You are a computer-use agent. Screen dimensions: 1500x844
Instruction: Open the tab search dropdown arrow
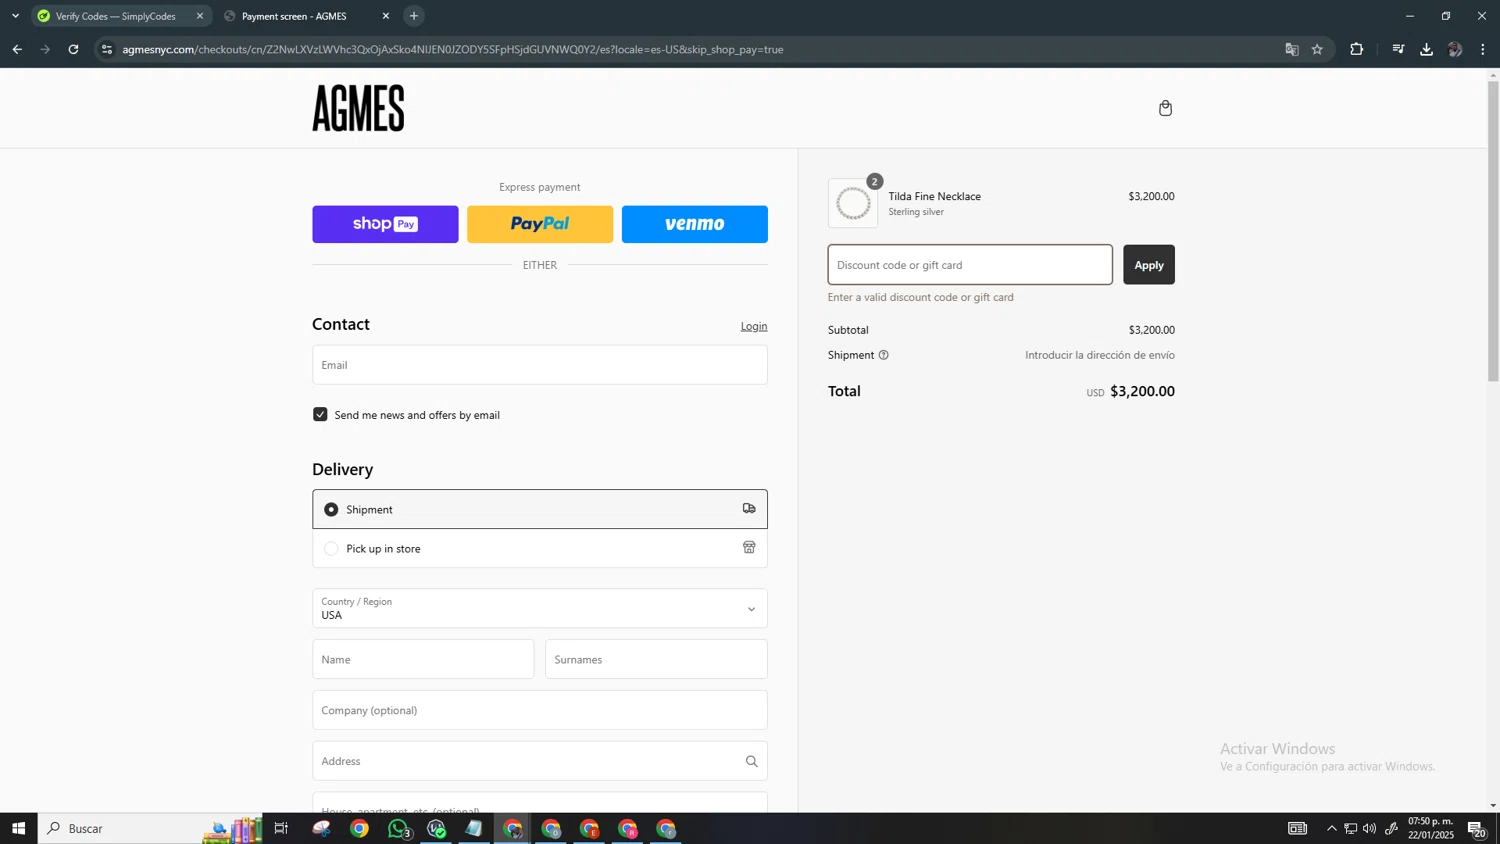point(15,16)
